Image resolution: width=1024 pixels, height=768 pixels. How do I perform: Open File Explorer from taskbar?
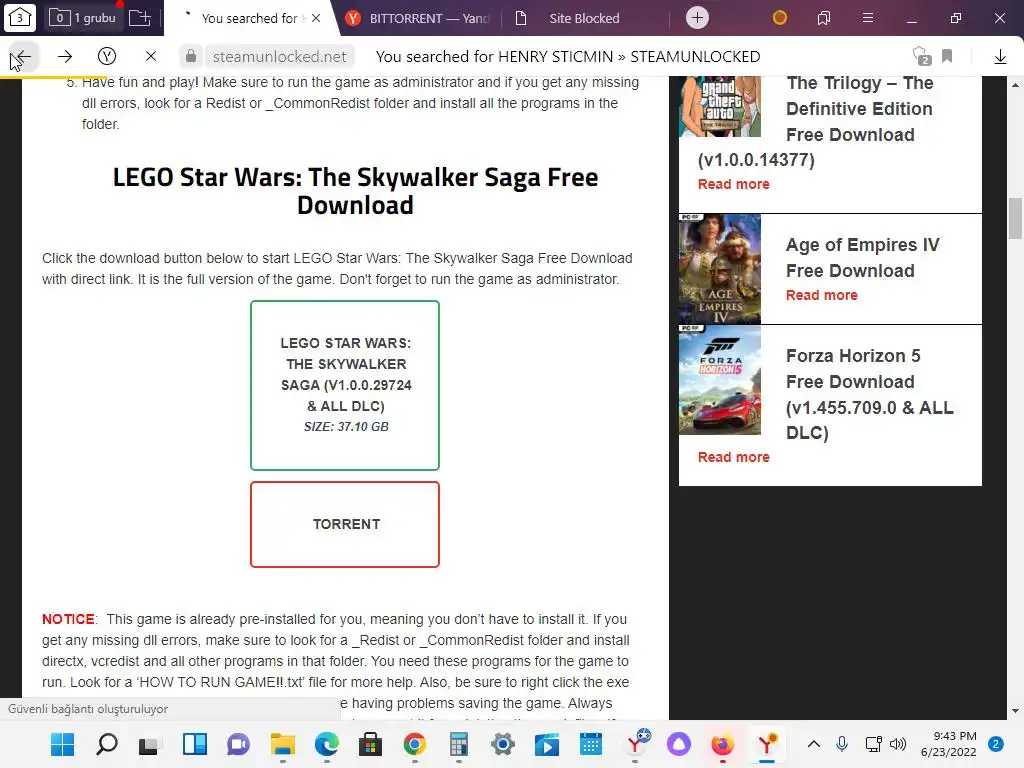[283, 744]
